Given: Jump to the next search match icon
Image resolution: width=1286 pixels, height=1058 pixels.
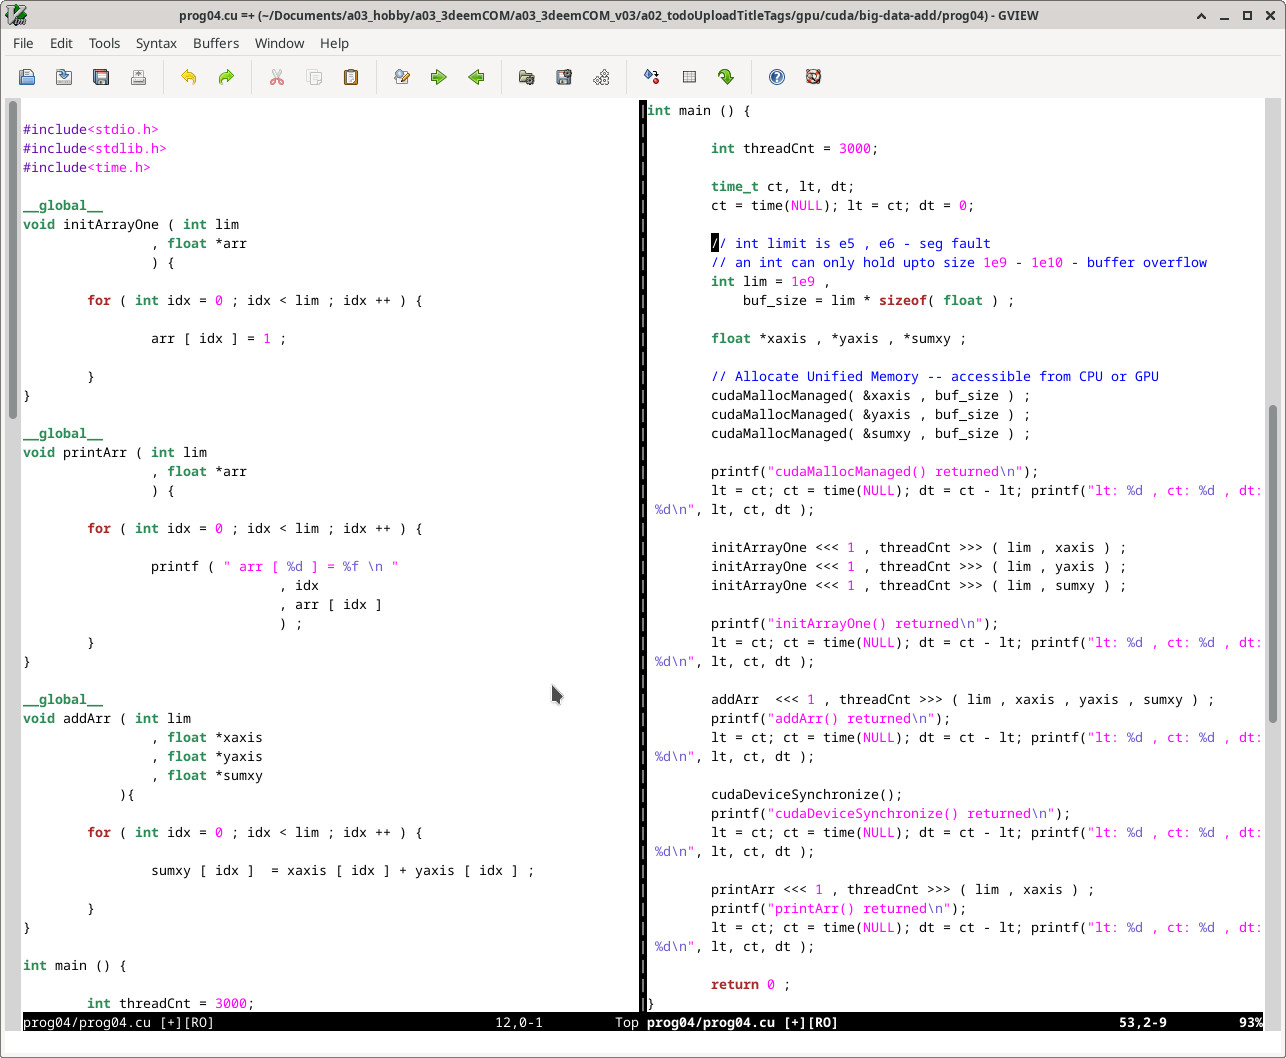Looking at the screenshot, I should (x=439, y=77).
